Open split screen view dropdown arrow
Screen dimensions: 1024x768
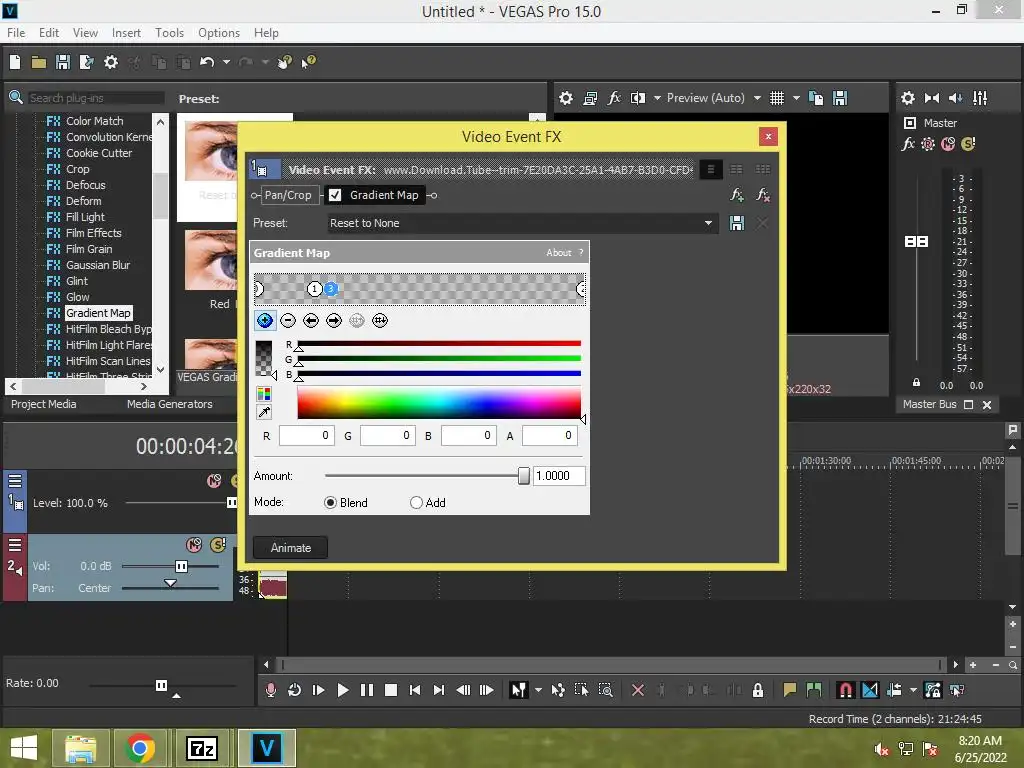coord(657,98)
